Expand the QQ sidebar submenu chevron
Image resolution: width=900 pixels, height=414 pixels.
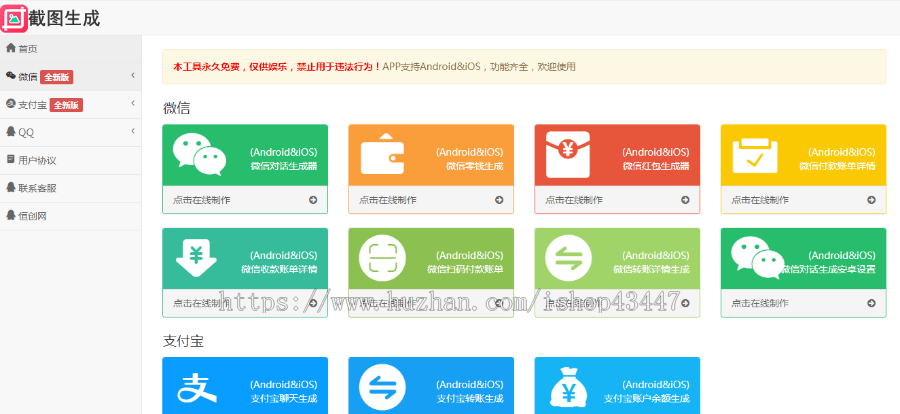pos(133,131)
